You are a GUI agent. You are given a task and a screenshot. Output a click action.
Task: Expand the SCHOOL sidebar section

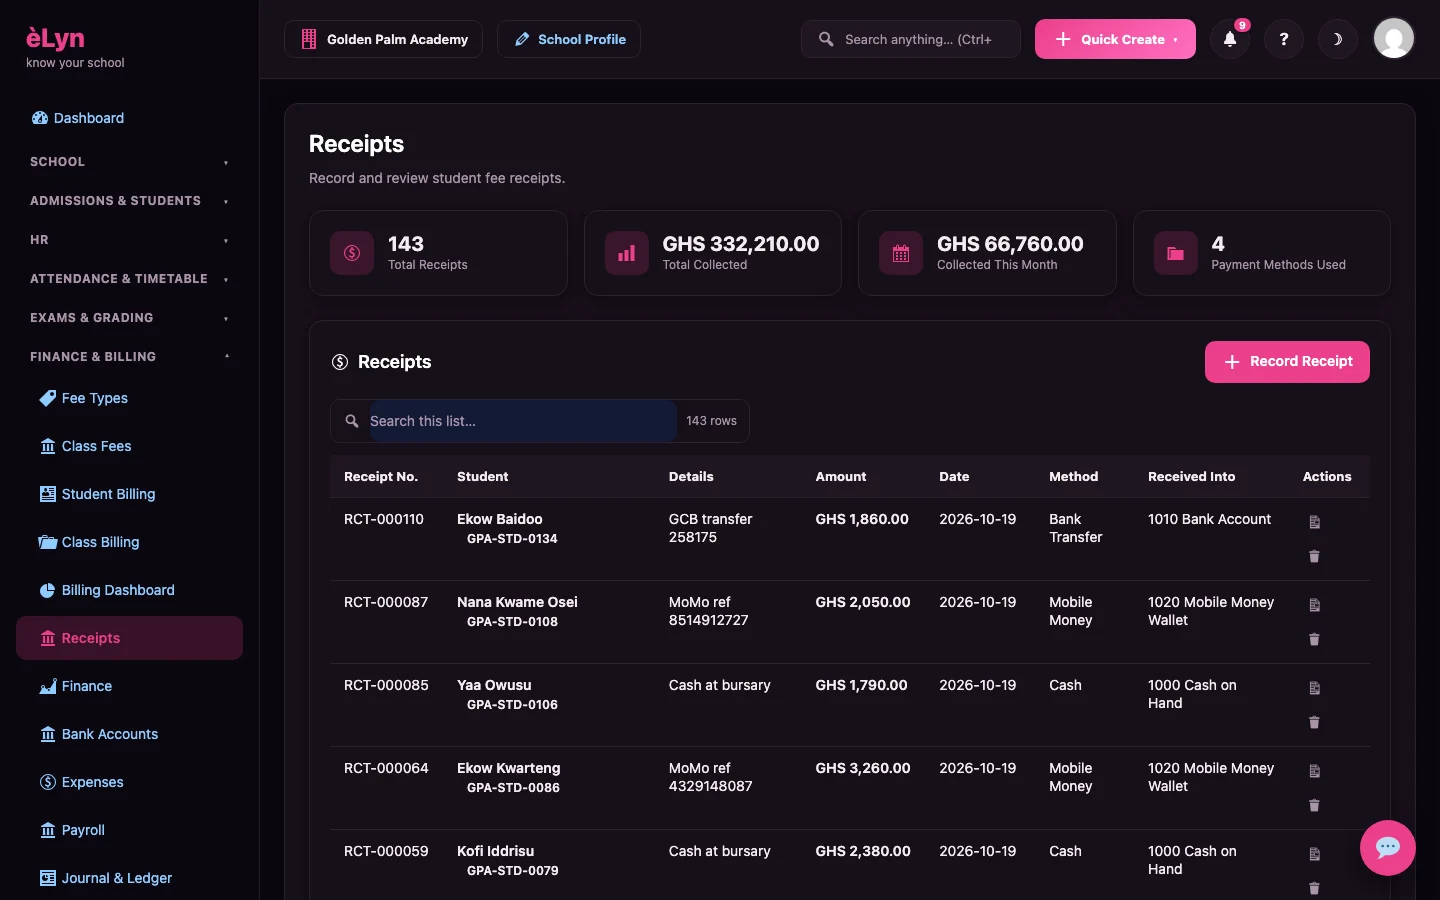pyautogui.click(x=129, y=162)
